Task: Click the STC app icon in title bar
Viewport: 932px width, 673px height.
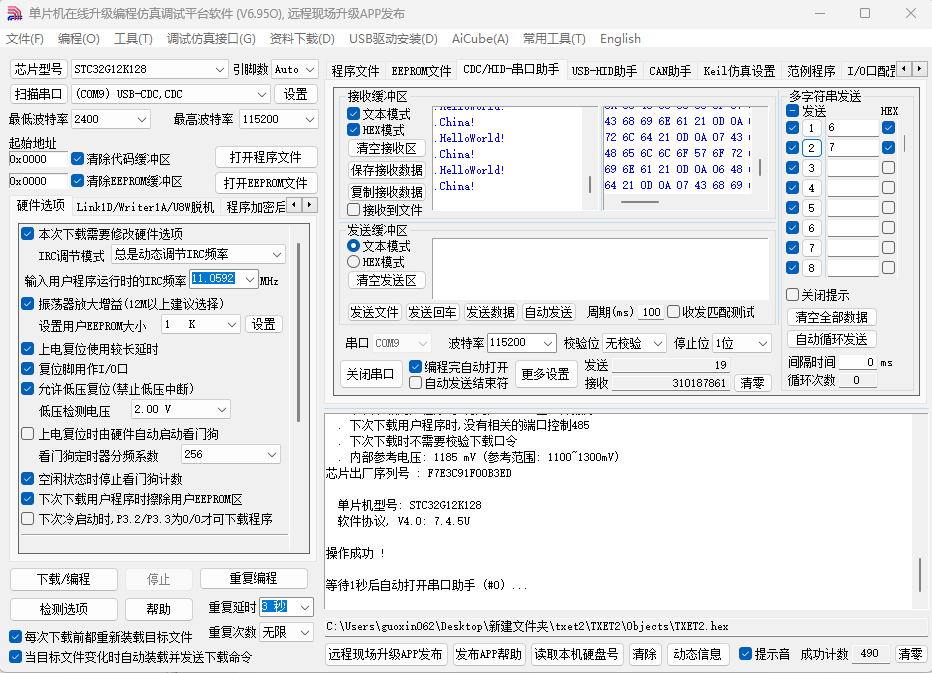Action: (x=14, y=13)
